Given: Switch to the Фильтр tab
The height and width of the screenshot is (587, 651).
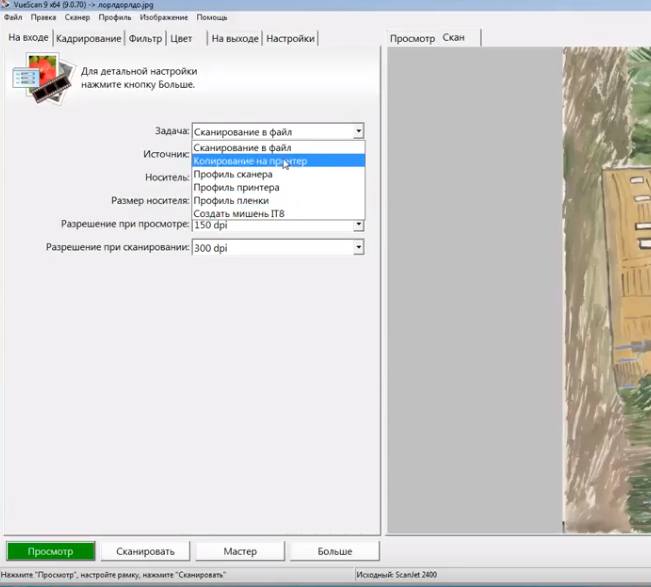Looking at the screenshot, I should (145, 39).
